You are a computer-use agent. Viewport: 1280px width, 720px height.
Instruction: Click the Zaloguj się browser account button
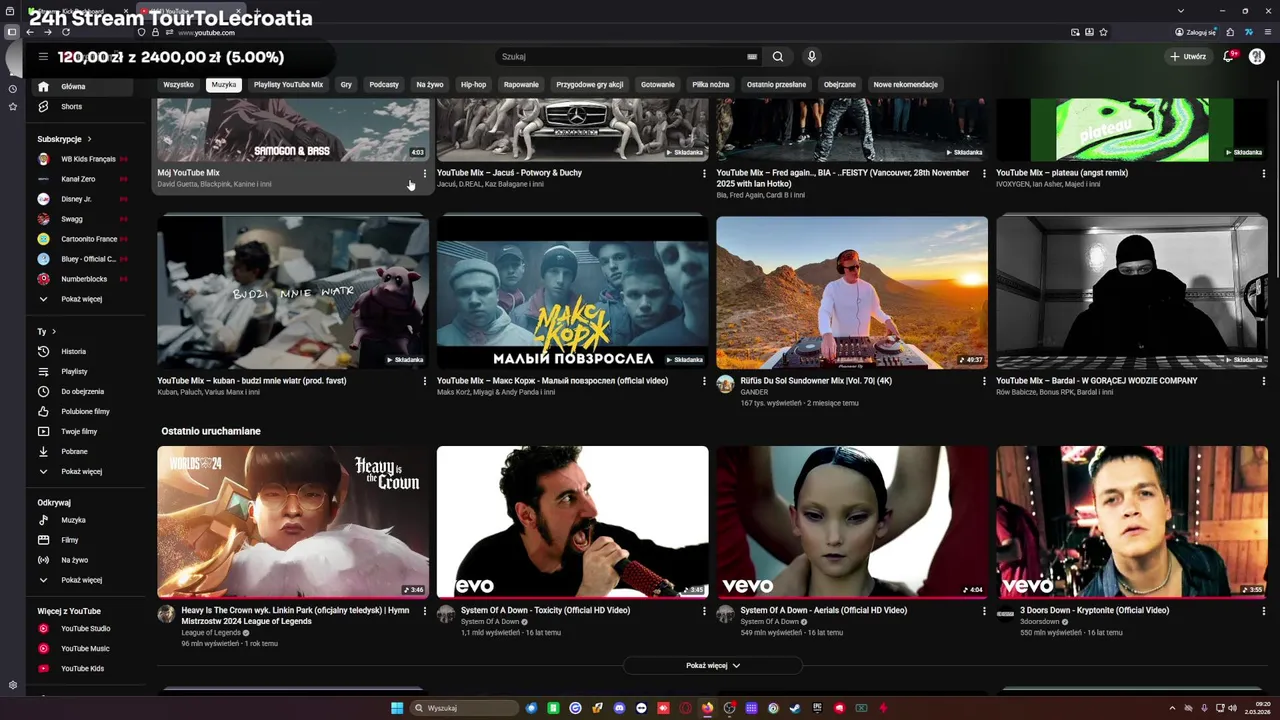[1195, 32]
